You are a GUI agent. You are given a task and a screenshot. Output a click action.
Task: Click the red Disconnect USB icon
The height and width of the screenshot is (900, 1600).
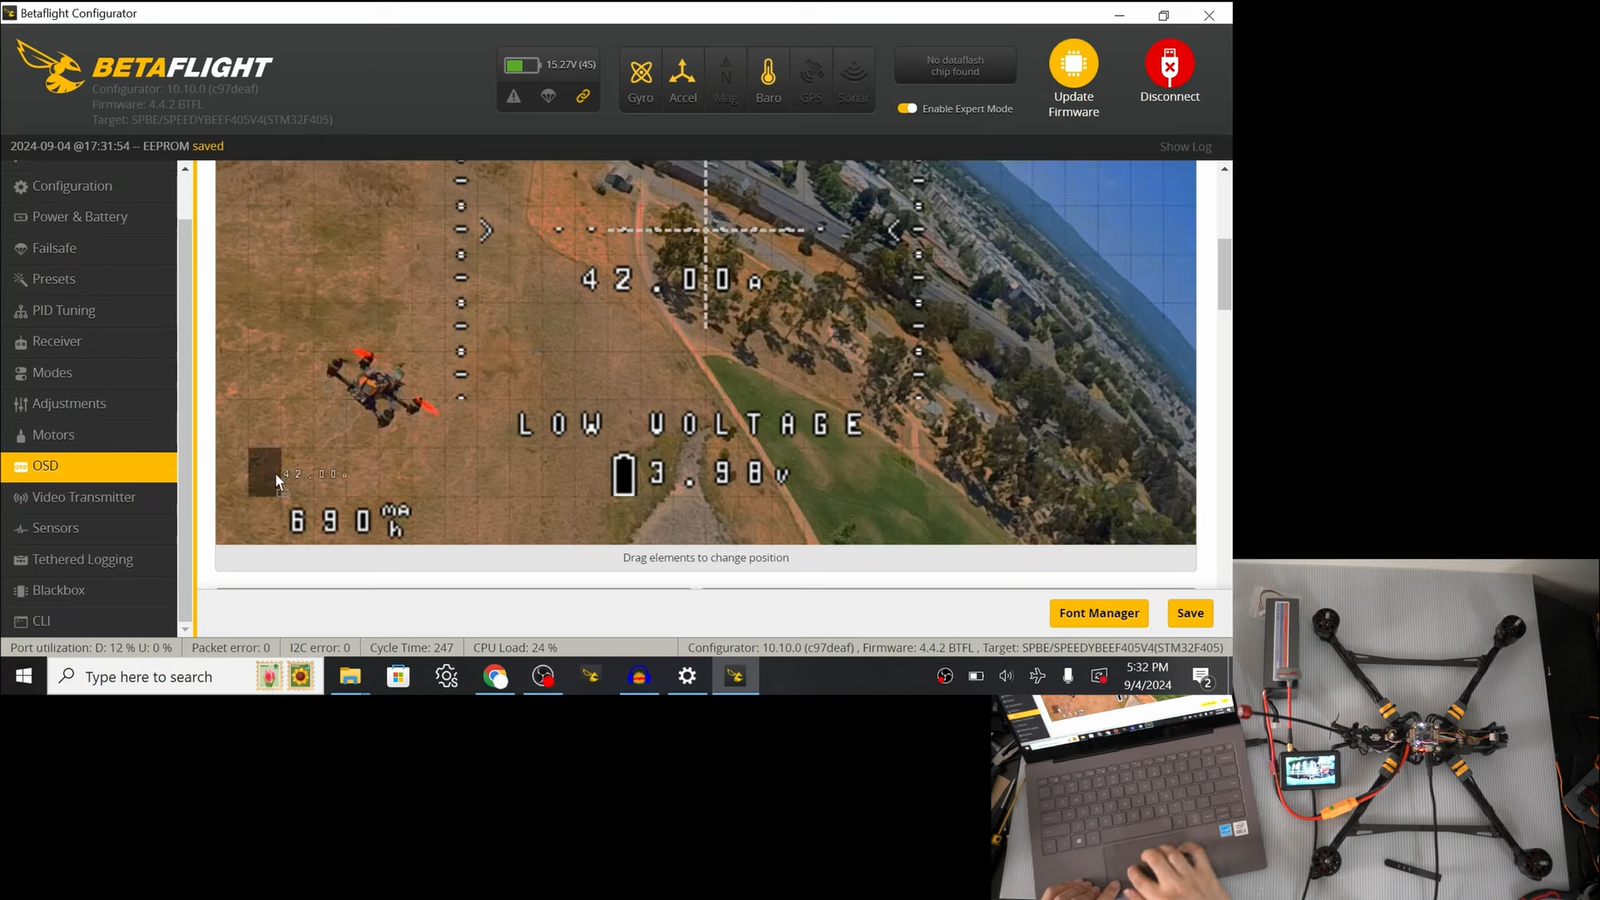click(1169, 64)
